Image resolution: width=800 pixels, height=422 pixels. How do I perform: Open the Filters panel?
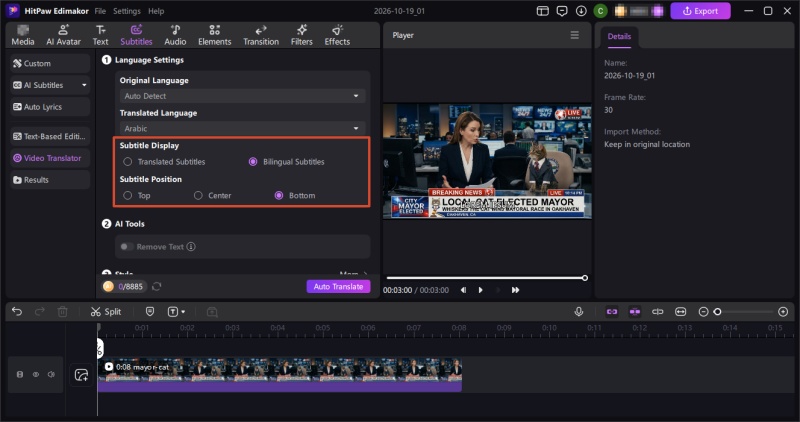coord(302,35)
